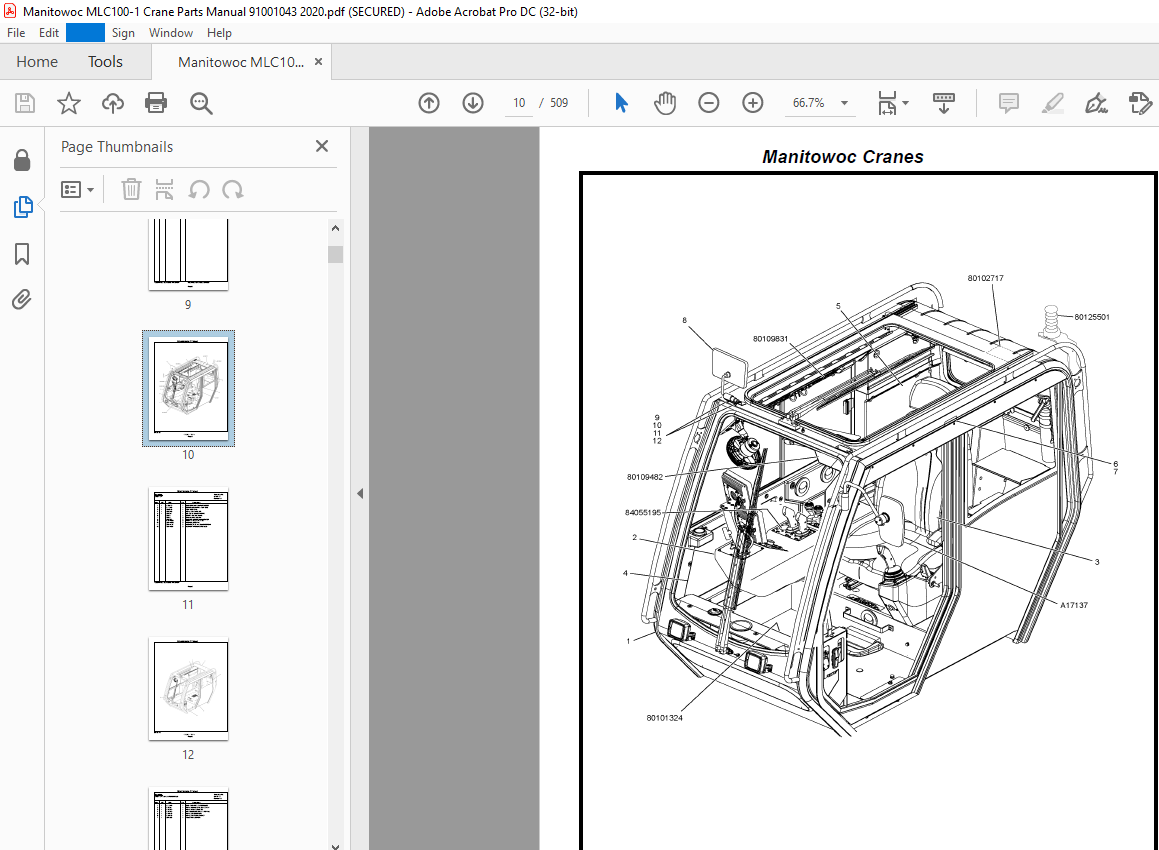This screenshot has height=850, width=1159.
Task: Toggle the Page Thumbnails pane icon
Action: [23, 207]
